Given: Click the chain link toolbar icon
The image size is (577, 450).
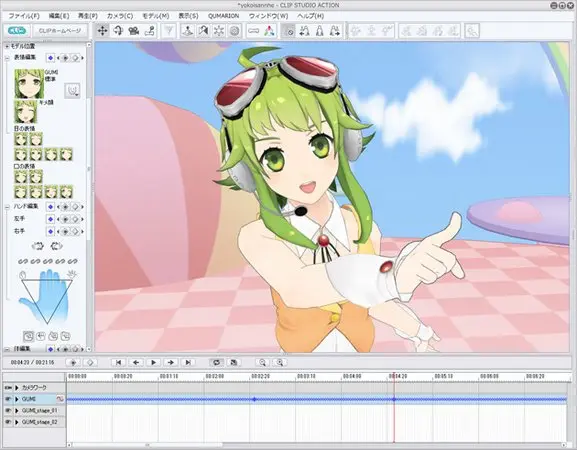Looking at the screenshot, I should [253, 31].
